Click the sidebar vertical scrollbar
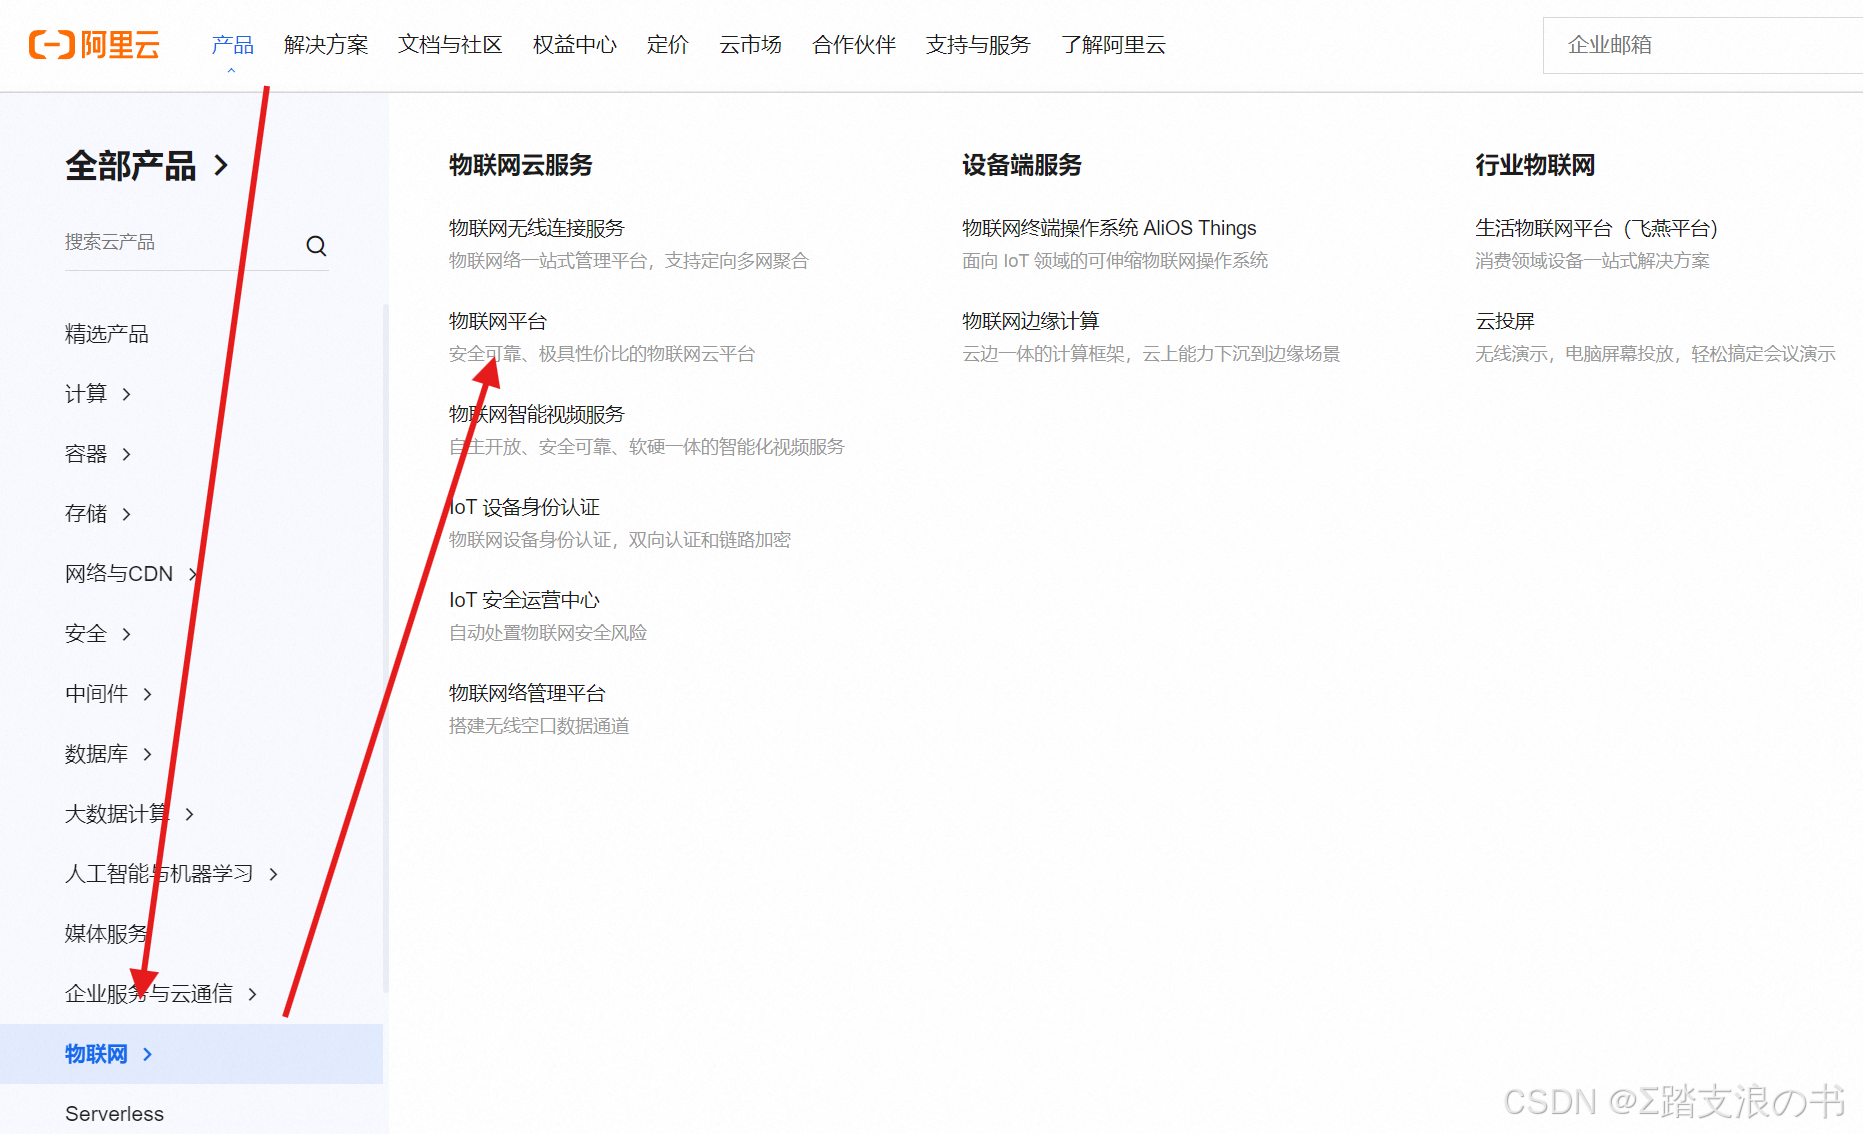Viewport: 1863px width, 1134px height. point(386,648)
